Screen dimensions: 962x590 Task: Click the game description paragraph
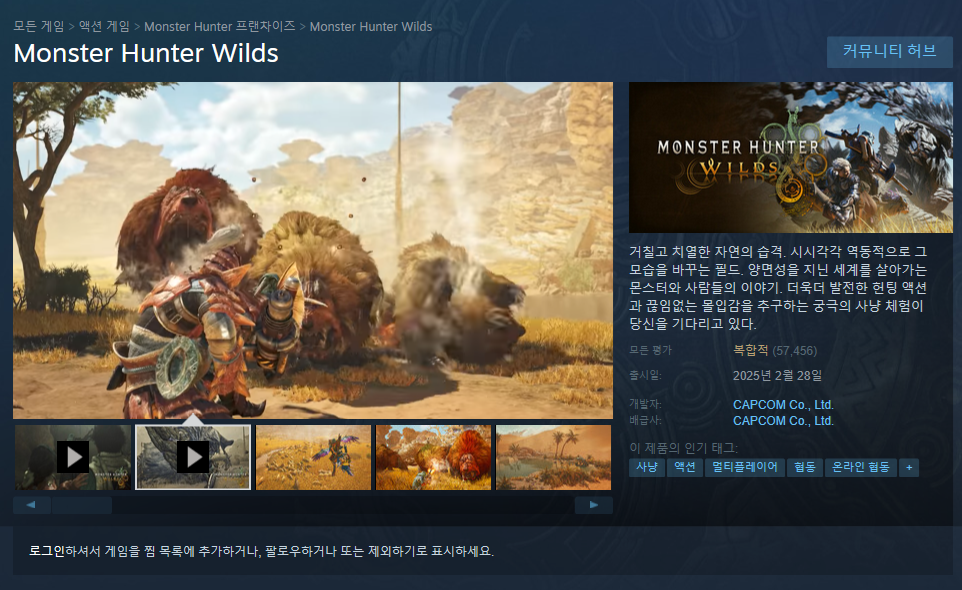click(778, 287)
